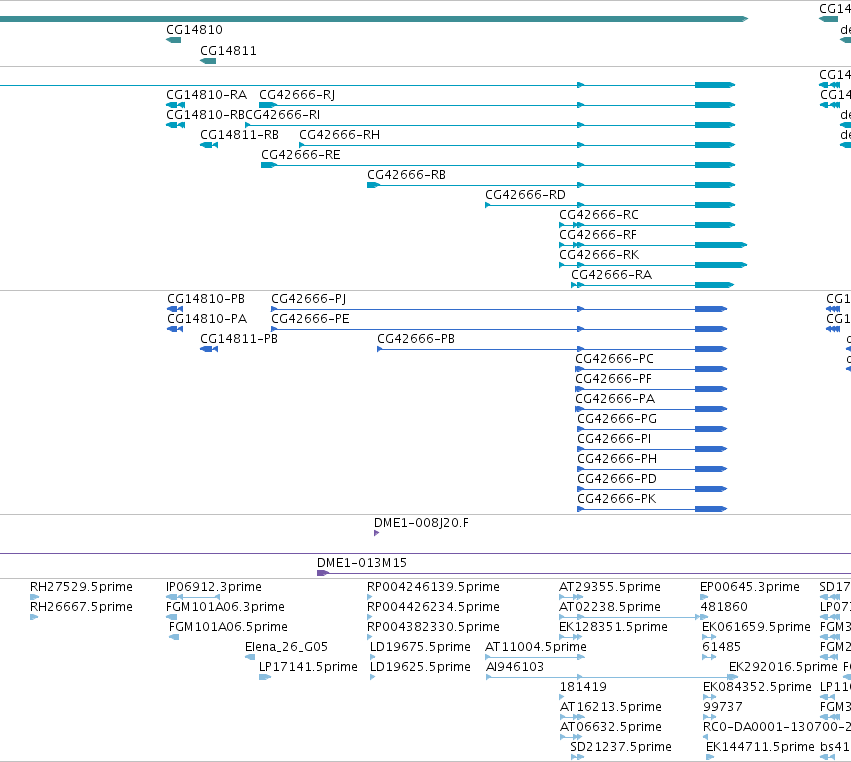Select the CG42666-RA transcript label
Viewport: 851px width, 762px height.
click(x=611, y=275)
